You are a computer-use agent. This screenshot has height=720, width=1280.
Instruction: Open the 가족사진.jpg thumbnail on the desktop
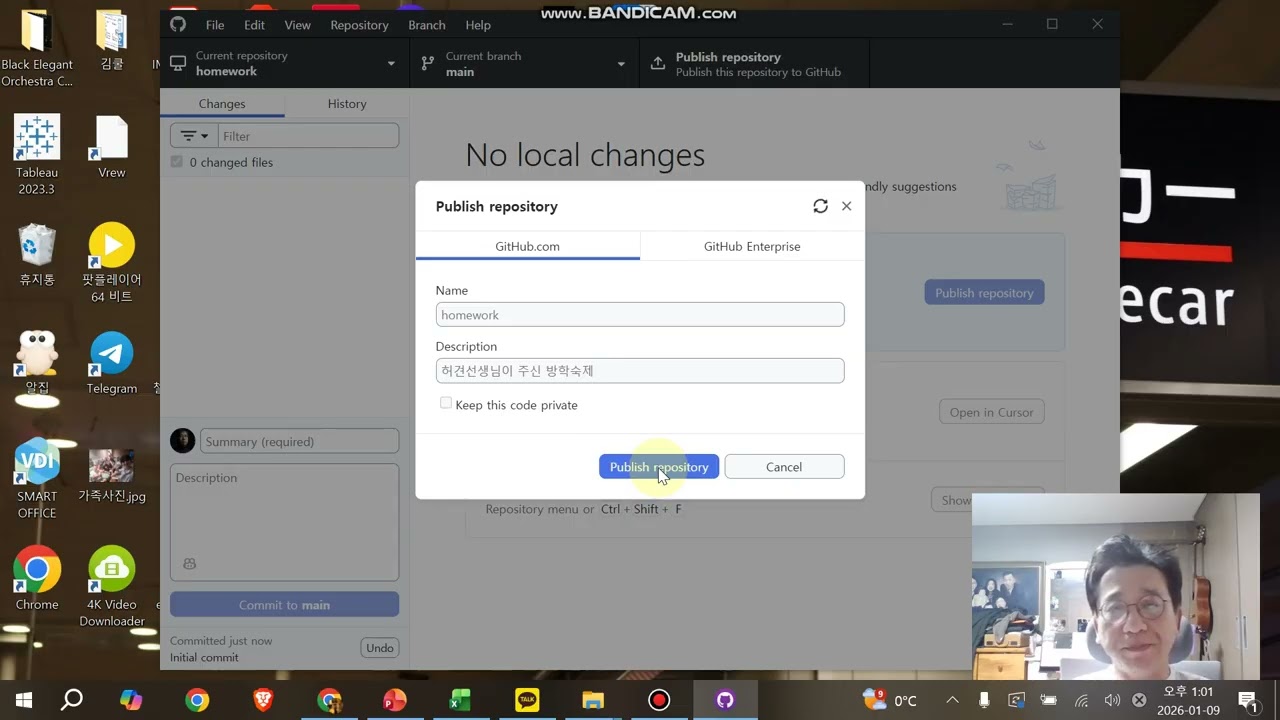[112, 477]
